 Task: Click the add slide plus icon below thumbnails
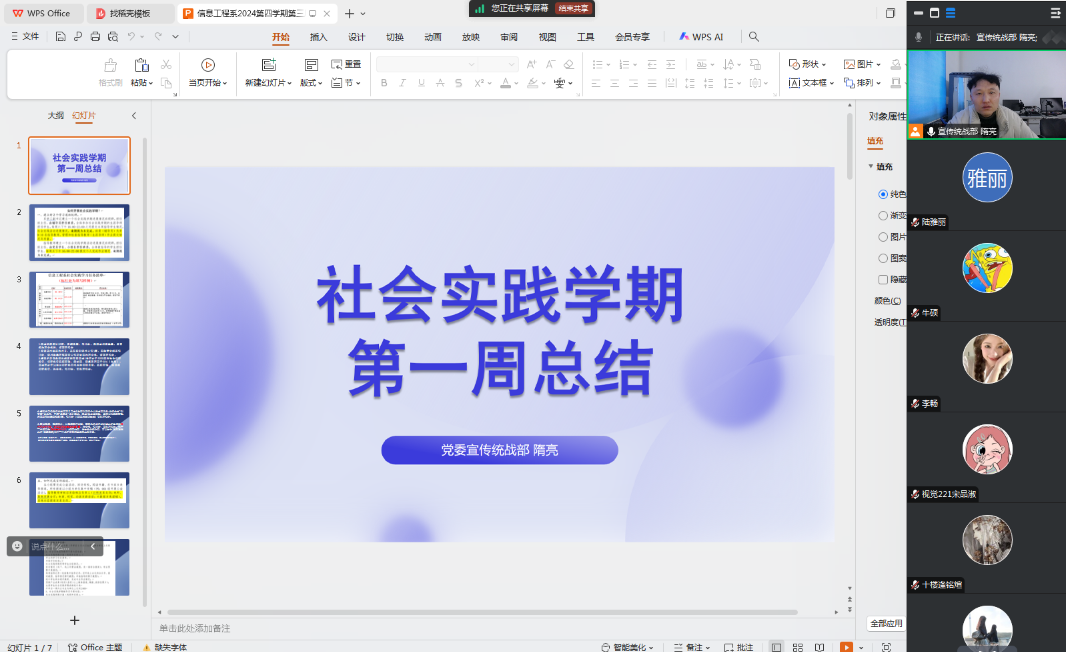point(74,620)
